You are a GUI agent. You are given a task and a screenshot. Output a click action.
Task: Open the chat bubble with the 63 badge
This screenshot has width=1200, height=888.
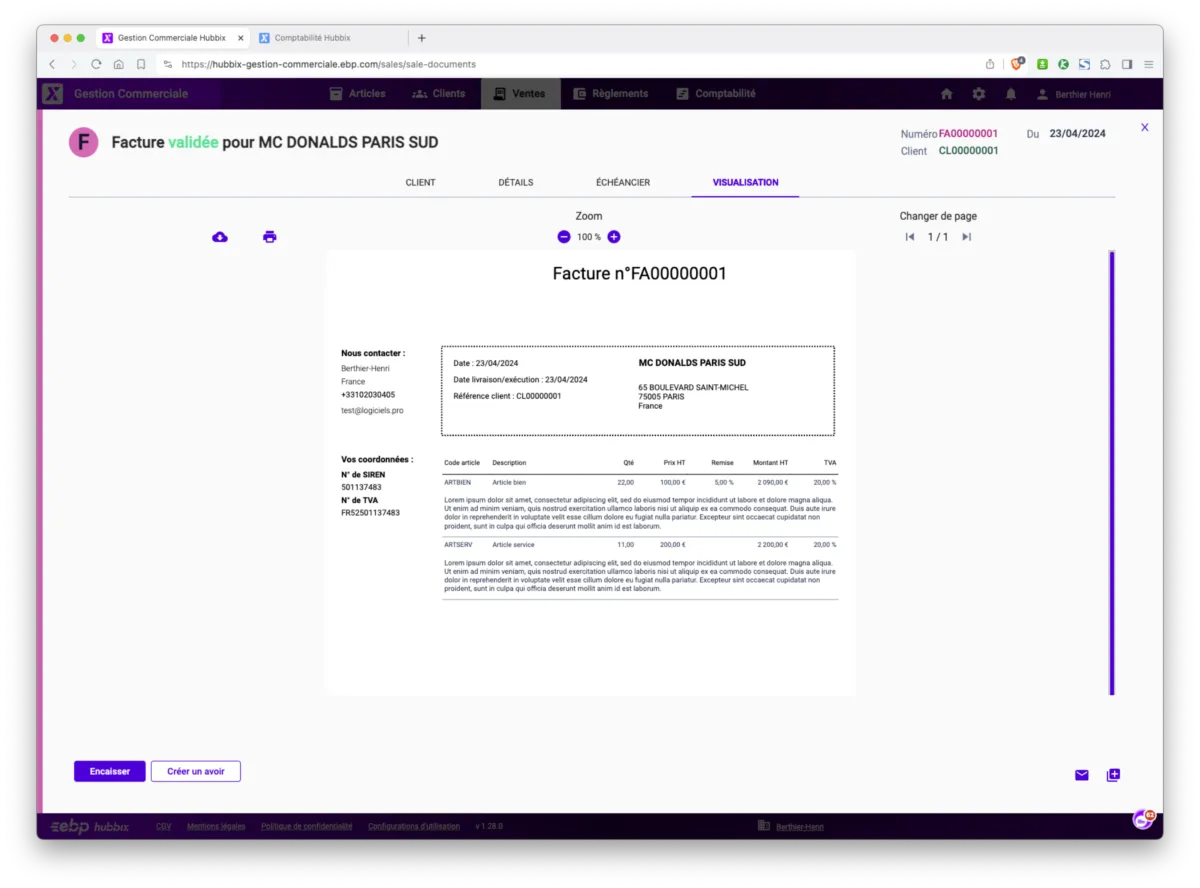(x=1142, y=819)
